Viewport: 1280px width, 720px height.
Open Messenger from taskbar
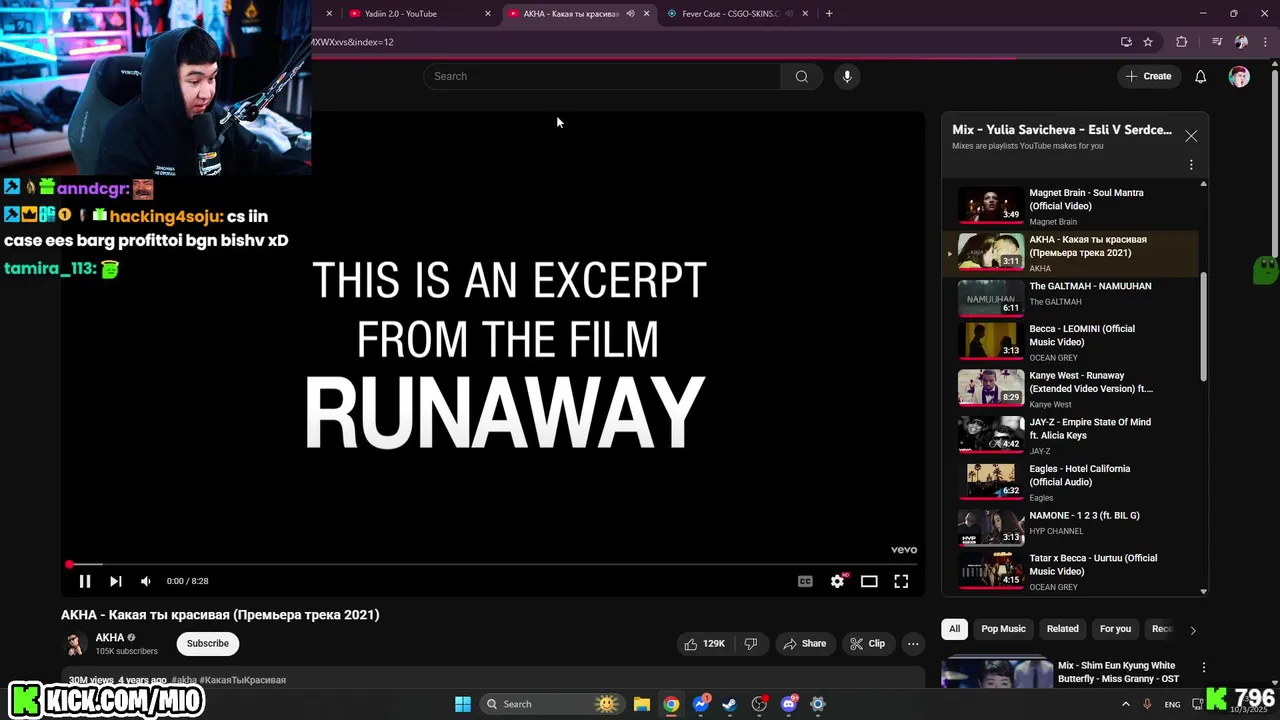click(x=701, y=704)
